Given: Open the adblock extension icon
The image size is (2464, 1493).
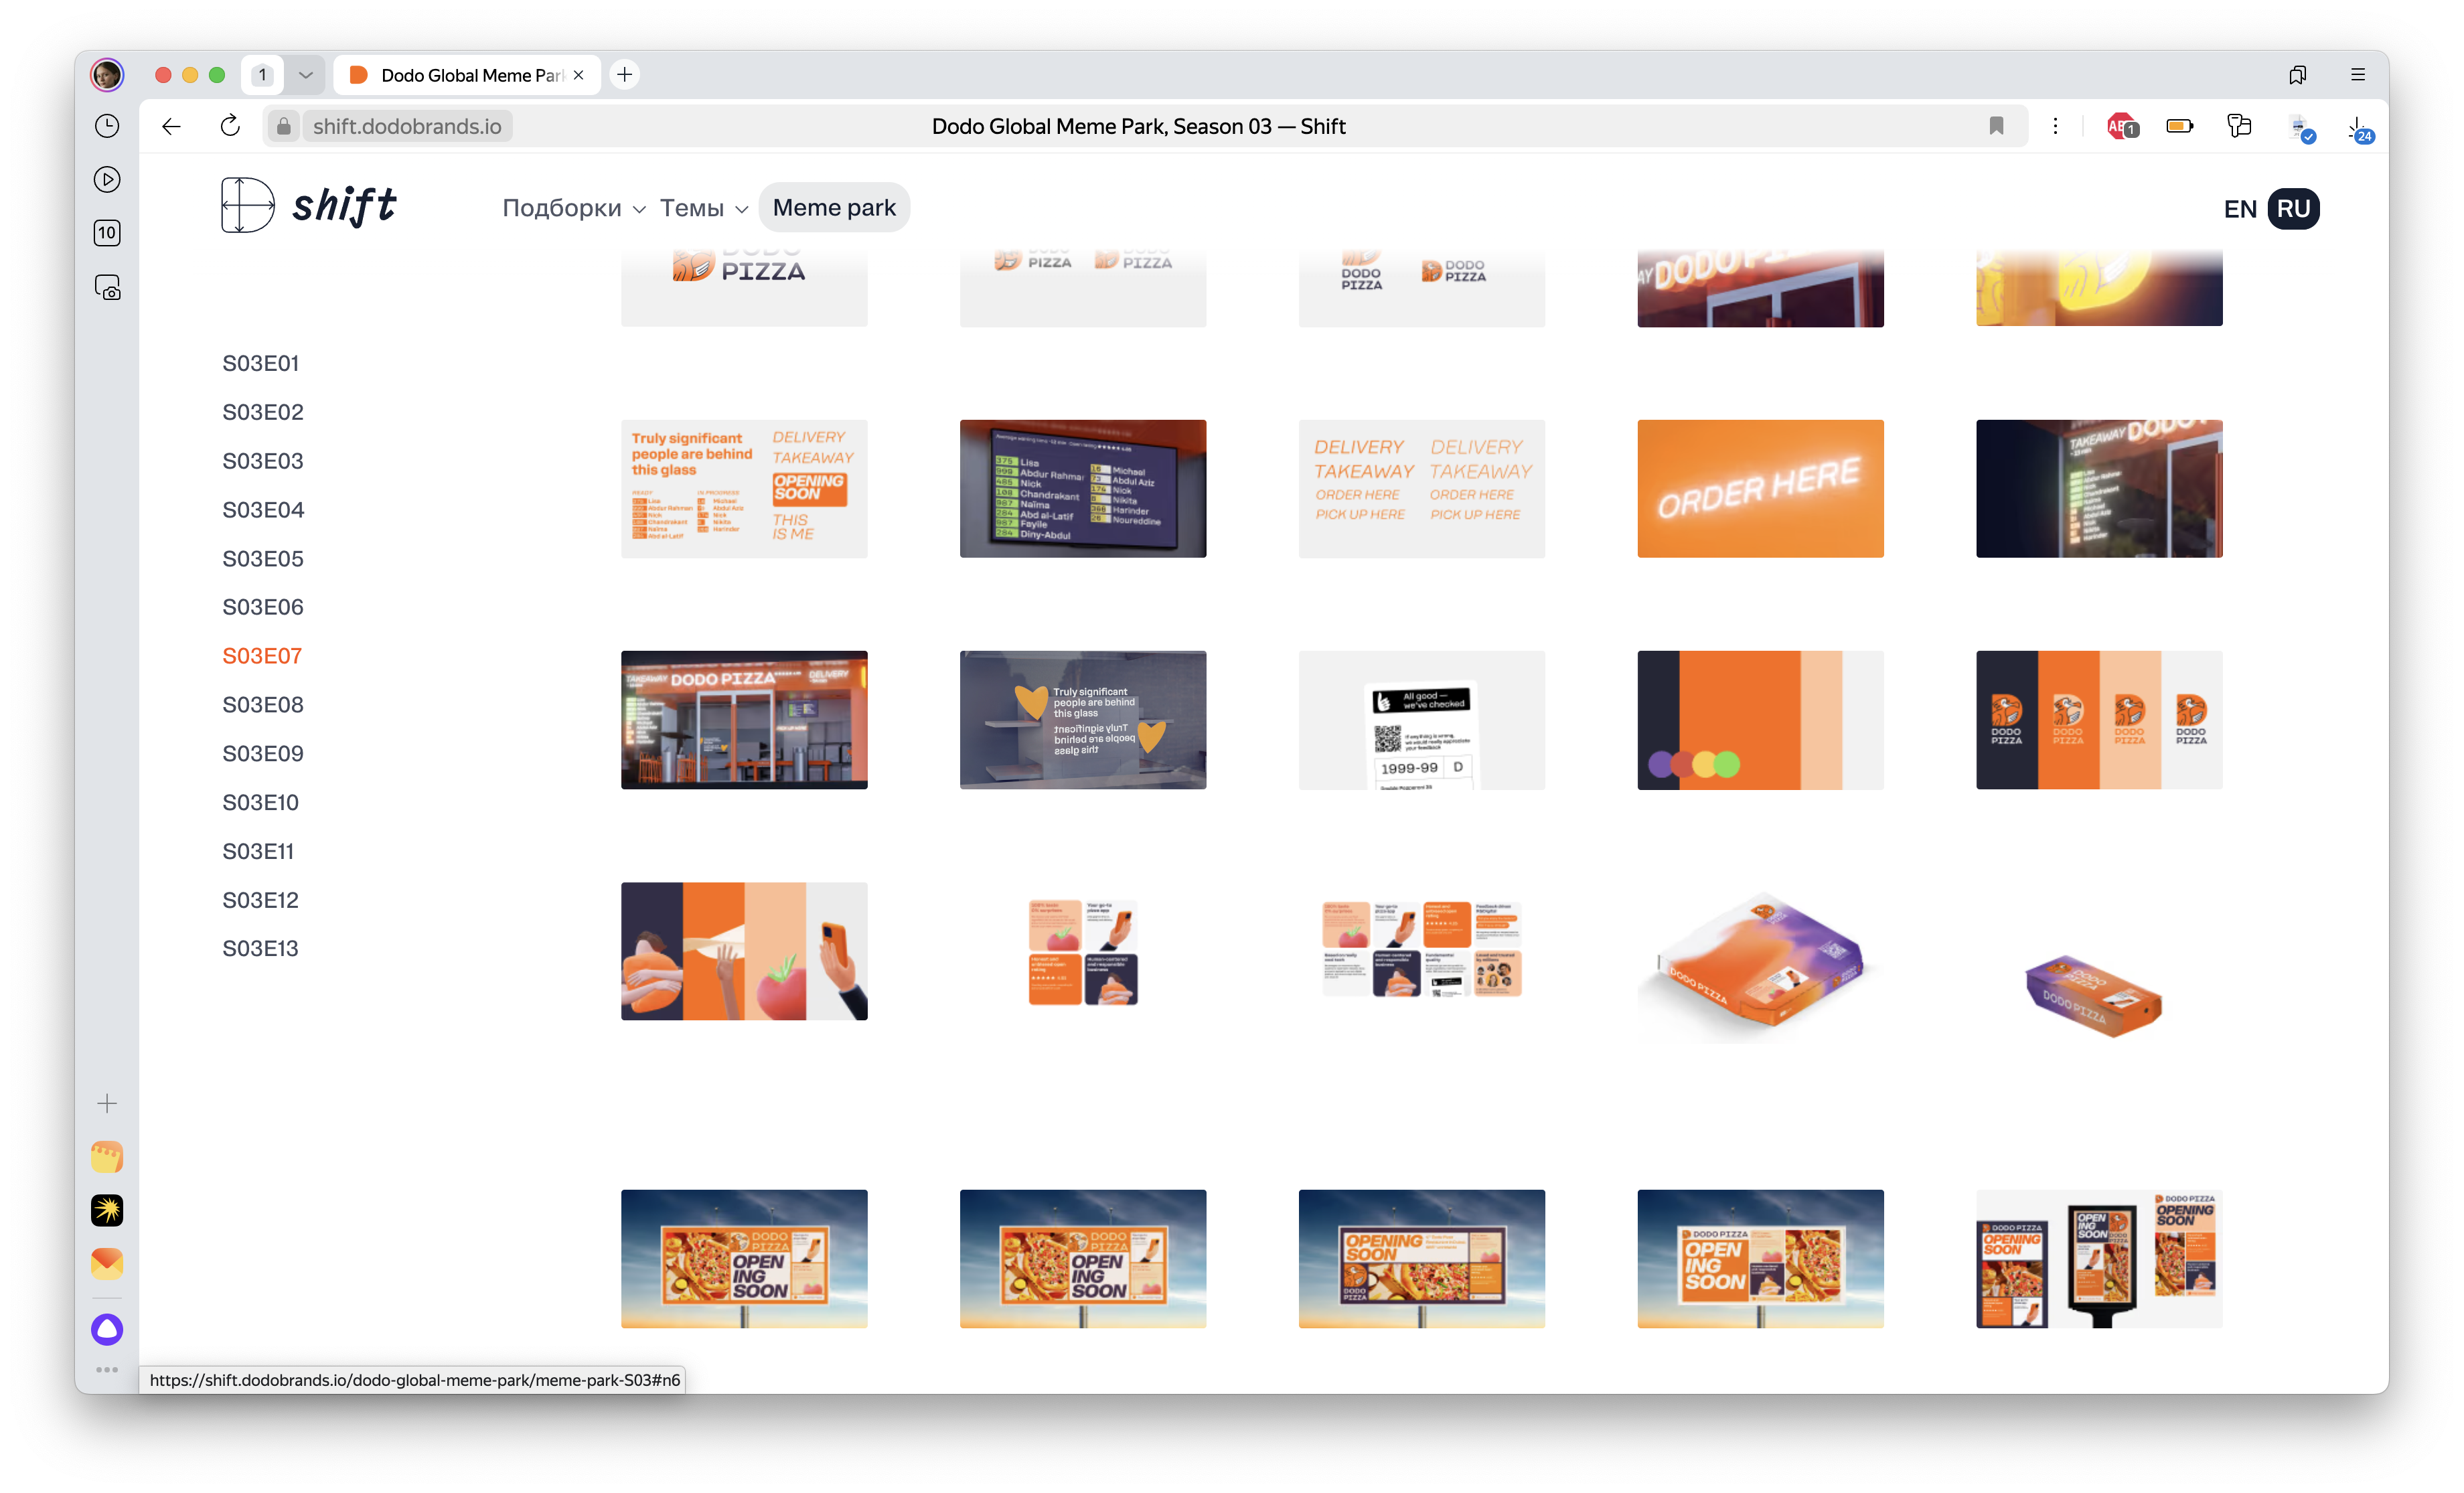Looking at the screenshot, I should tap(2120, 126).
